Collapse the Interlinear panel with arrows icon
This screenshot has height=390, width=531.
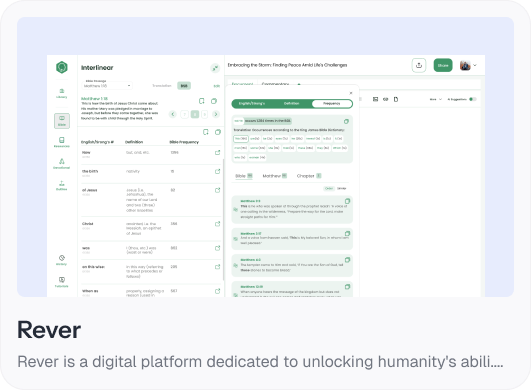coord(215,68)
